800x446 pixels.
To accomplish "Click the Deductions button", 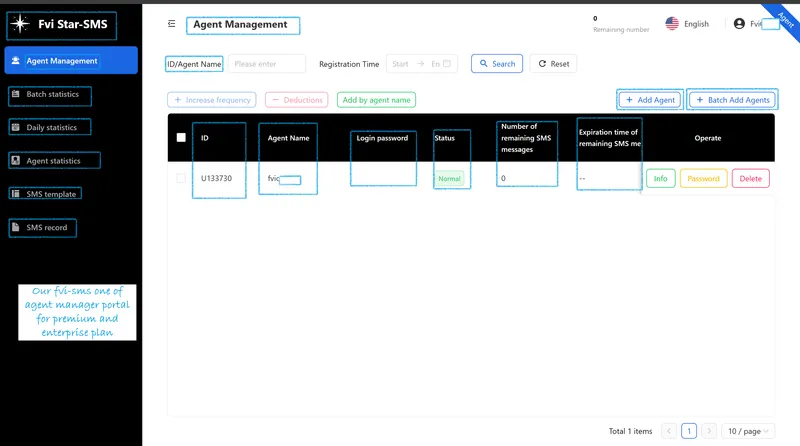I will (297, 100).
